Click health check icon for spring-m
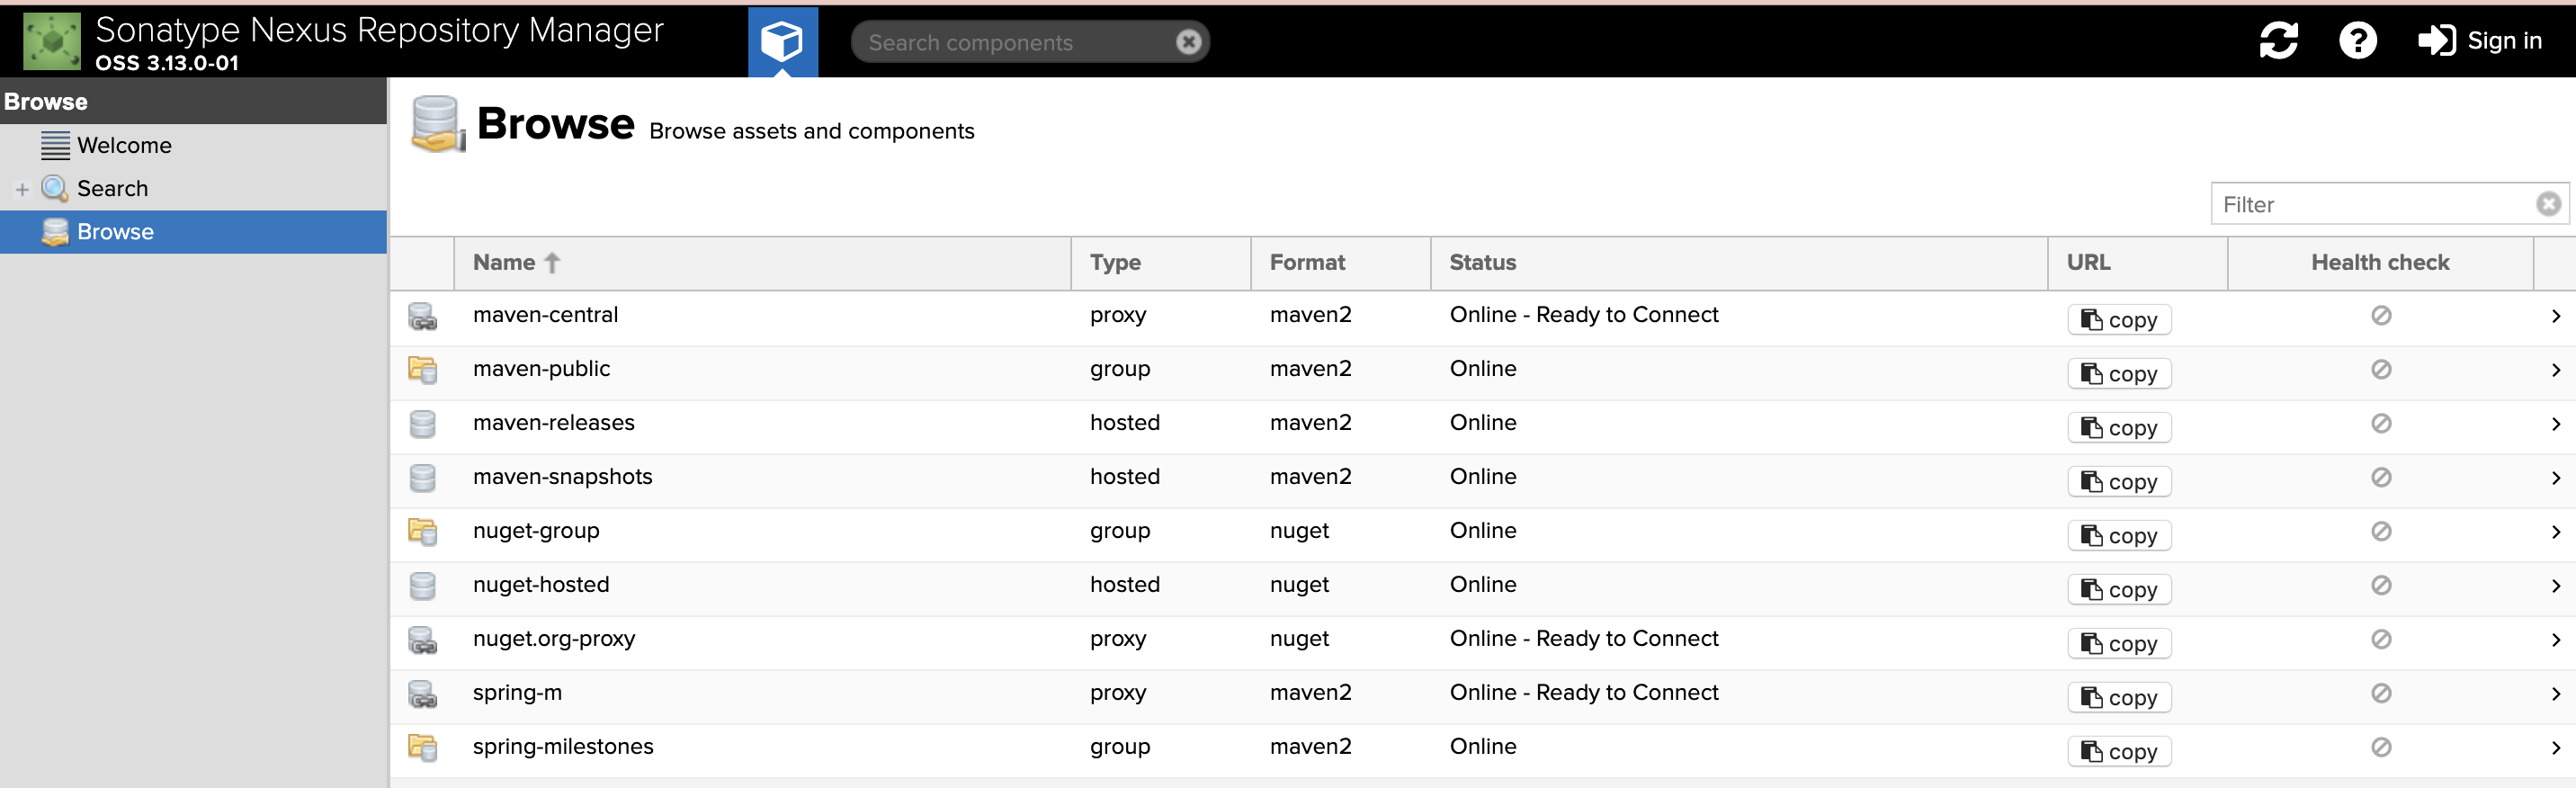 [x=2381, y=693]
